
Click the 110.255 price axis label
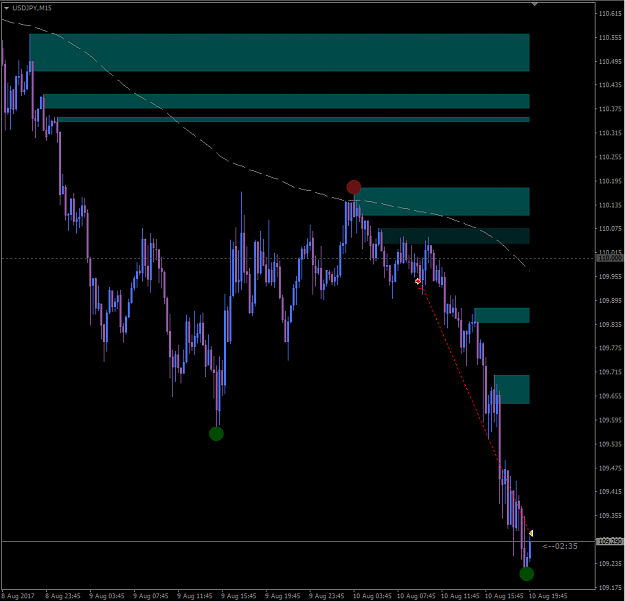pyautogui.click(x=610, y=157)
